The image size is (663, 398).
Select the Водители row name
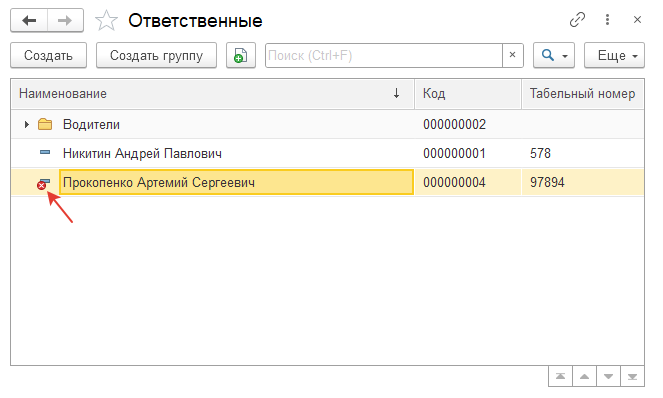91,124
